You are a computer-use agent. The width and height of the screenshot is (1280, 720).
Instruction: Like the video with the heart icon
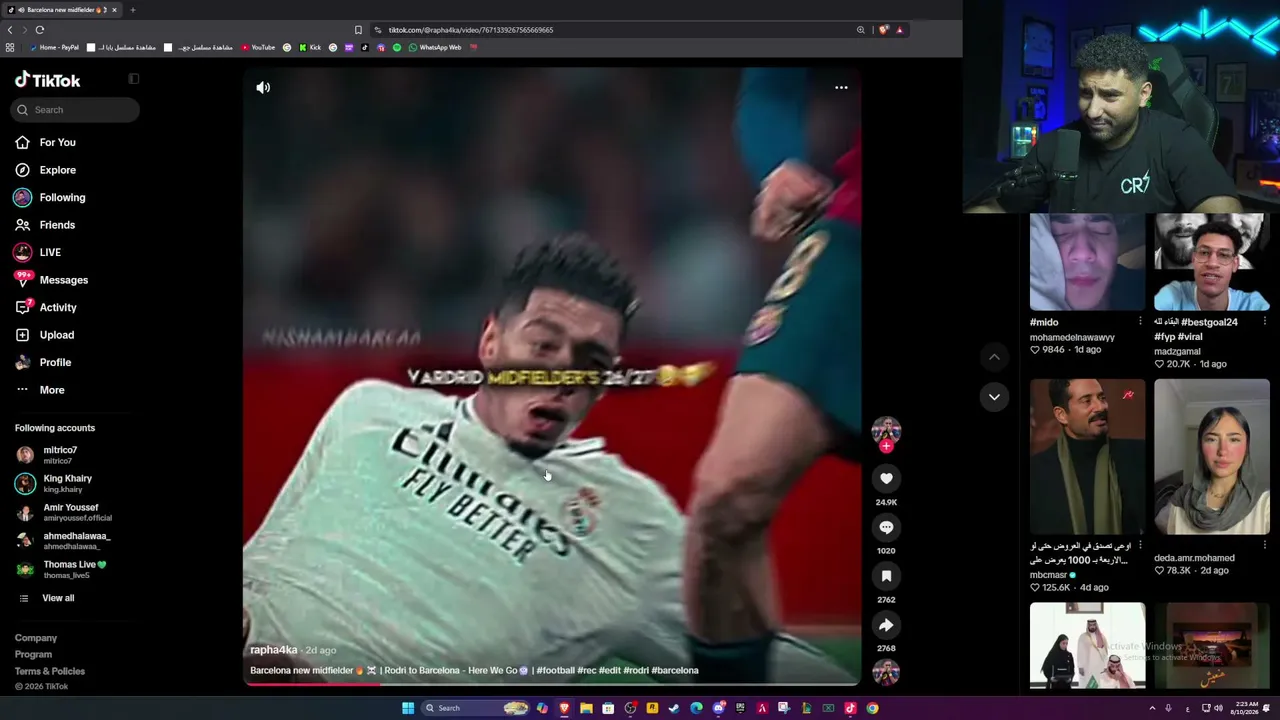(x=886, y=479)
